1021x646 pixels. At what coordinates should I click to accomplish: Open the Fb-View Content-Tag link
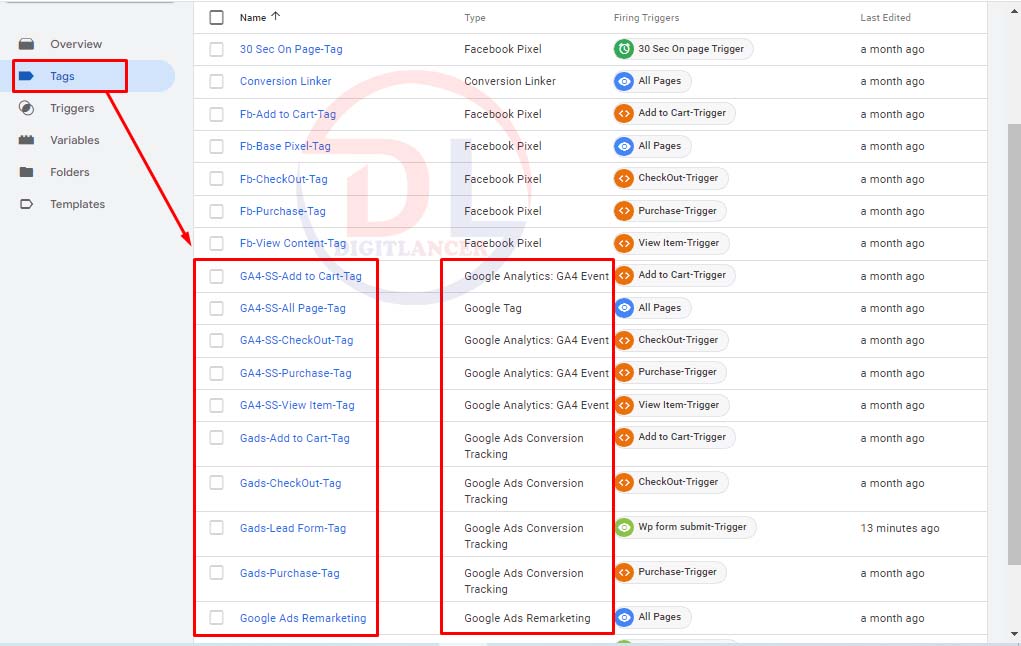click(293, 244)
